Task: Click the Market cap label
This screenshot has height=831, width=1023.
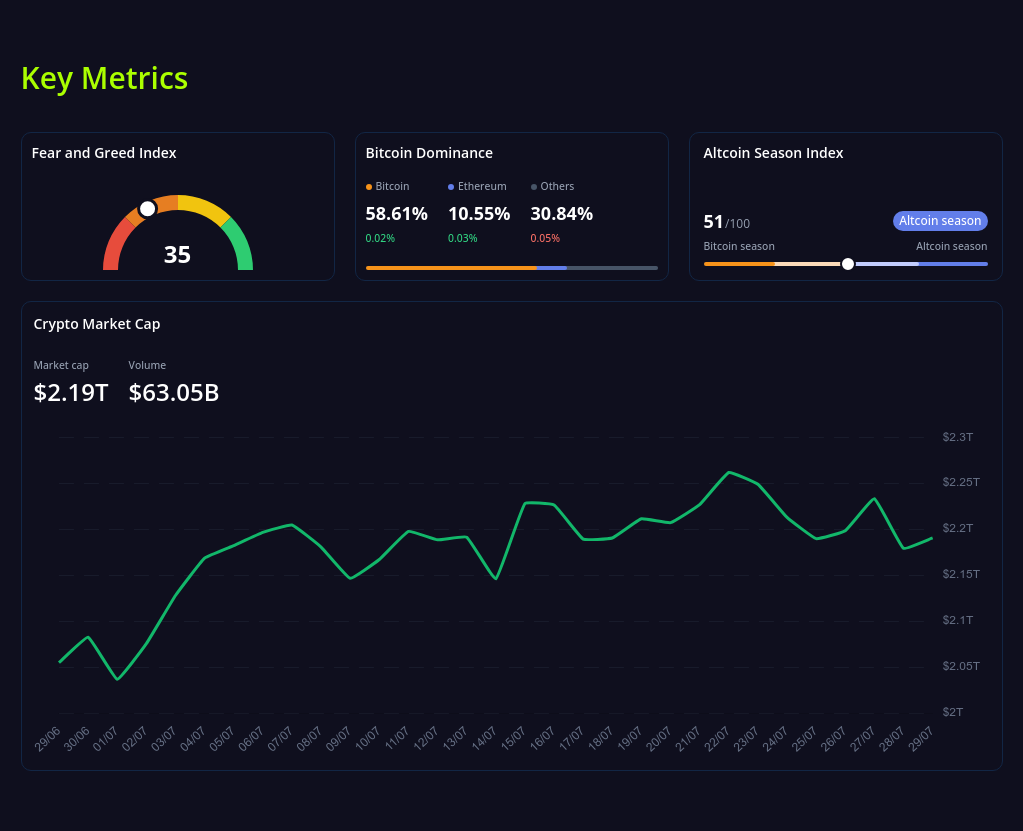Action: tap(61, 365)
